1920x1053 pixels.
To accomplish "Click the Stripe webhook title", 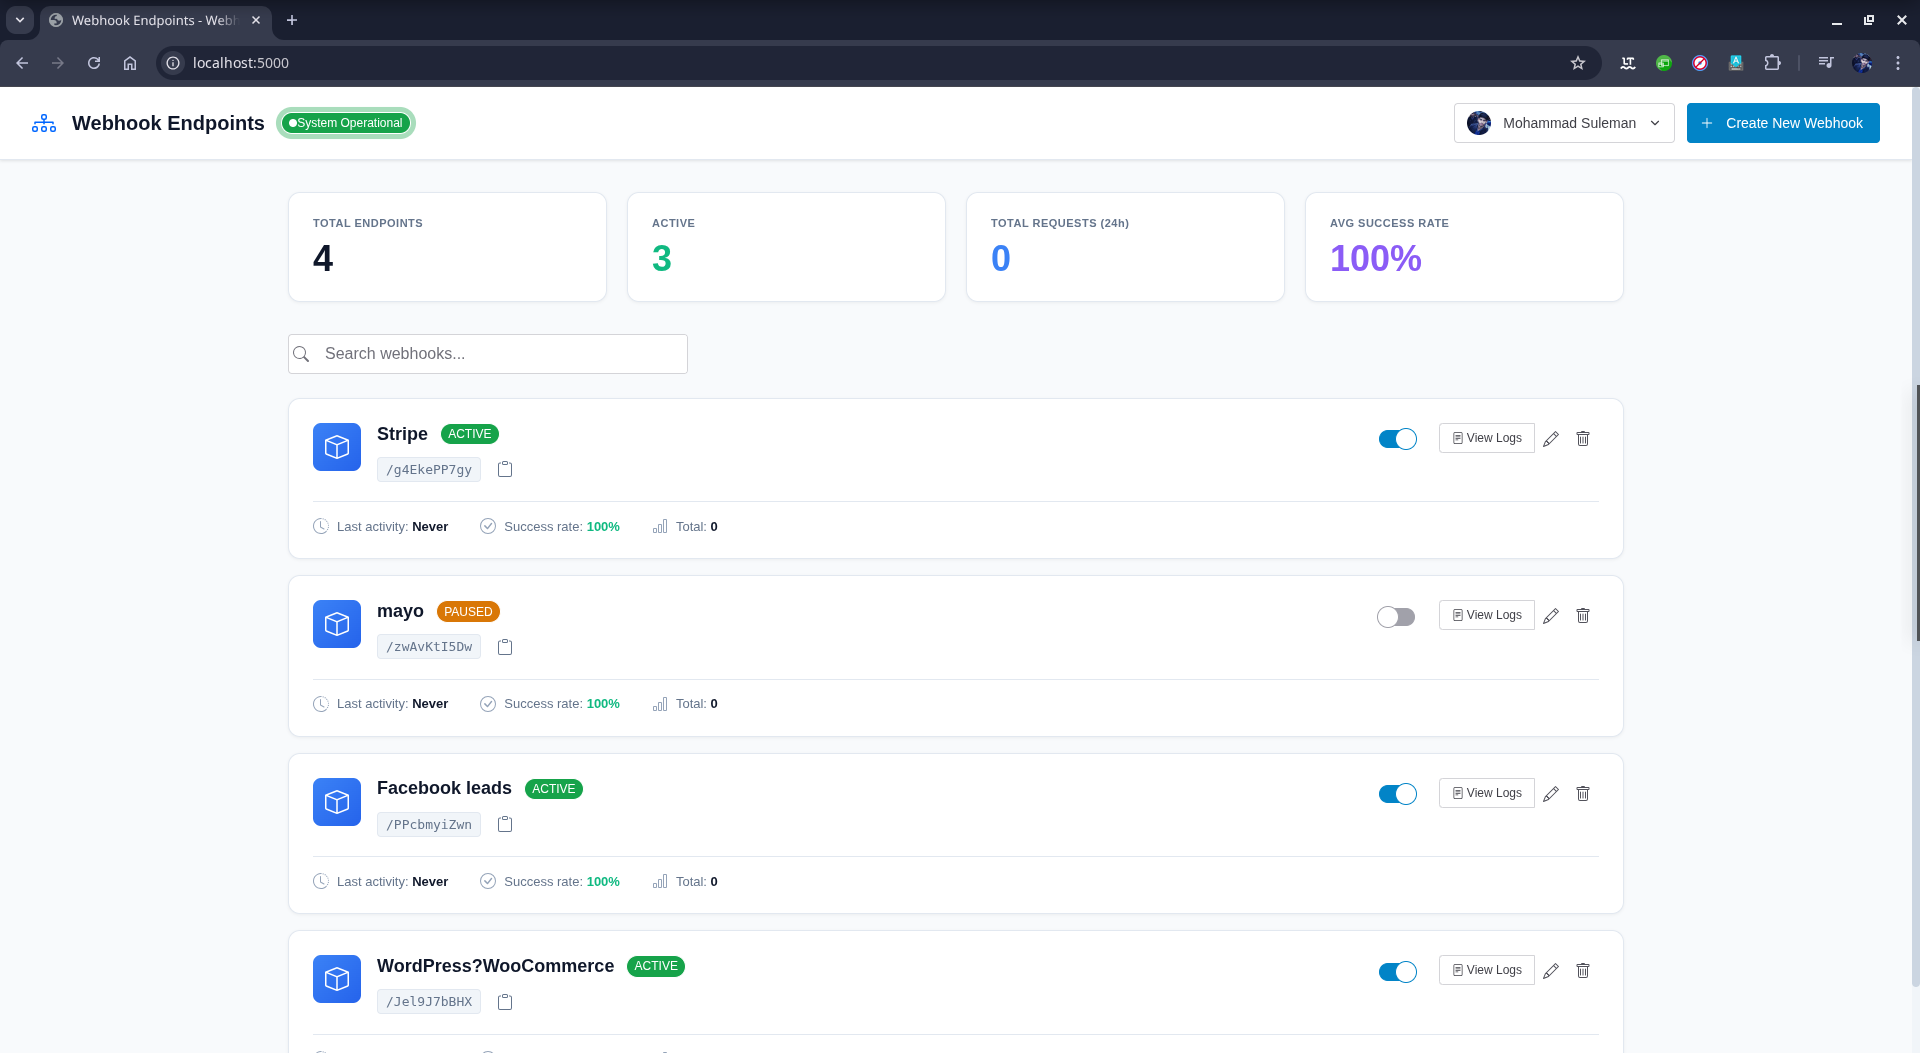I will coord(402,434).
